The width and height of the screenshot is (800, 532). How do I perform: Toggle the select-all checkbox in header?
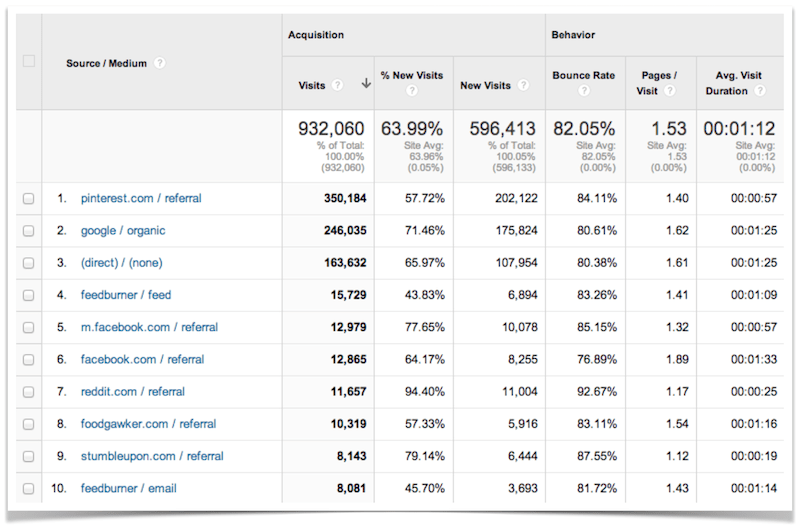click(28, 61)
